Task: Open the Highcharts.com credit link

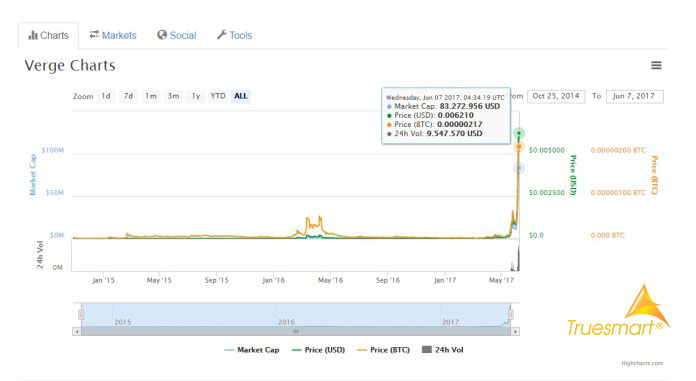Action: click(642, 363)
